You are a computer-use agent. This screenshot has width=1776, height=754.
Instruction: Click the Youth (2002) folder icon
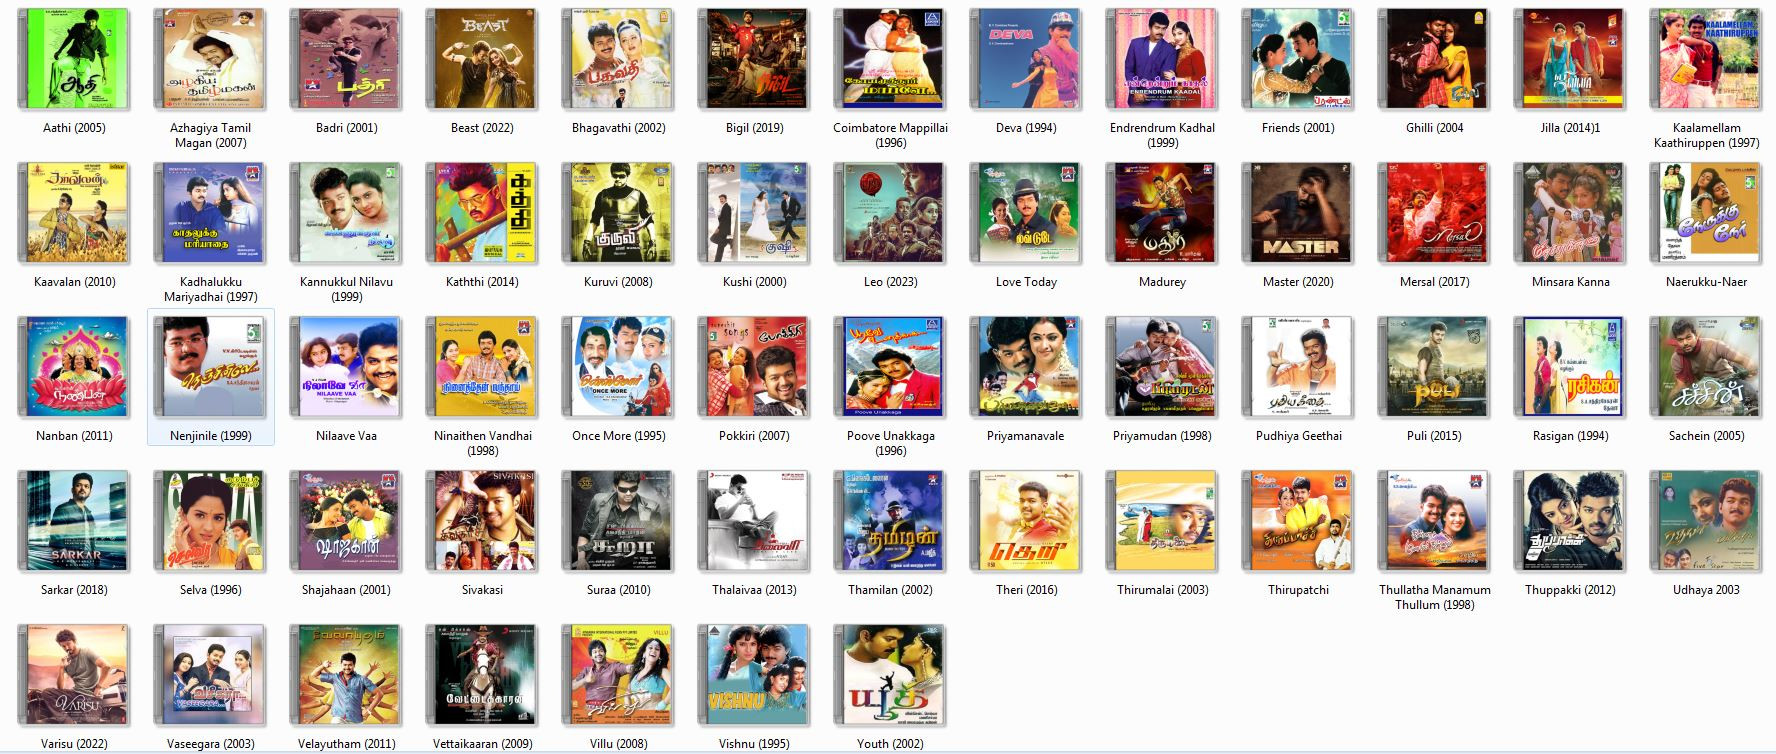tap(890, 676)
